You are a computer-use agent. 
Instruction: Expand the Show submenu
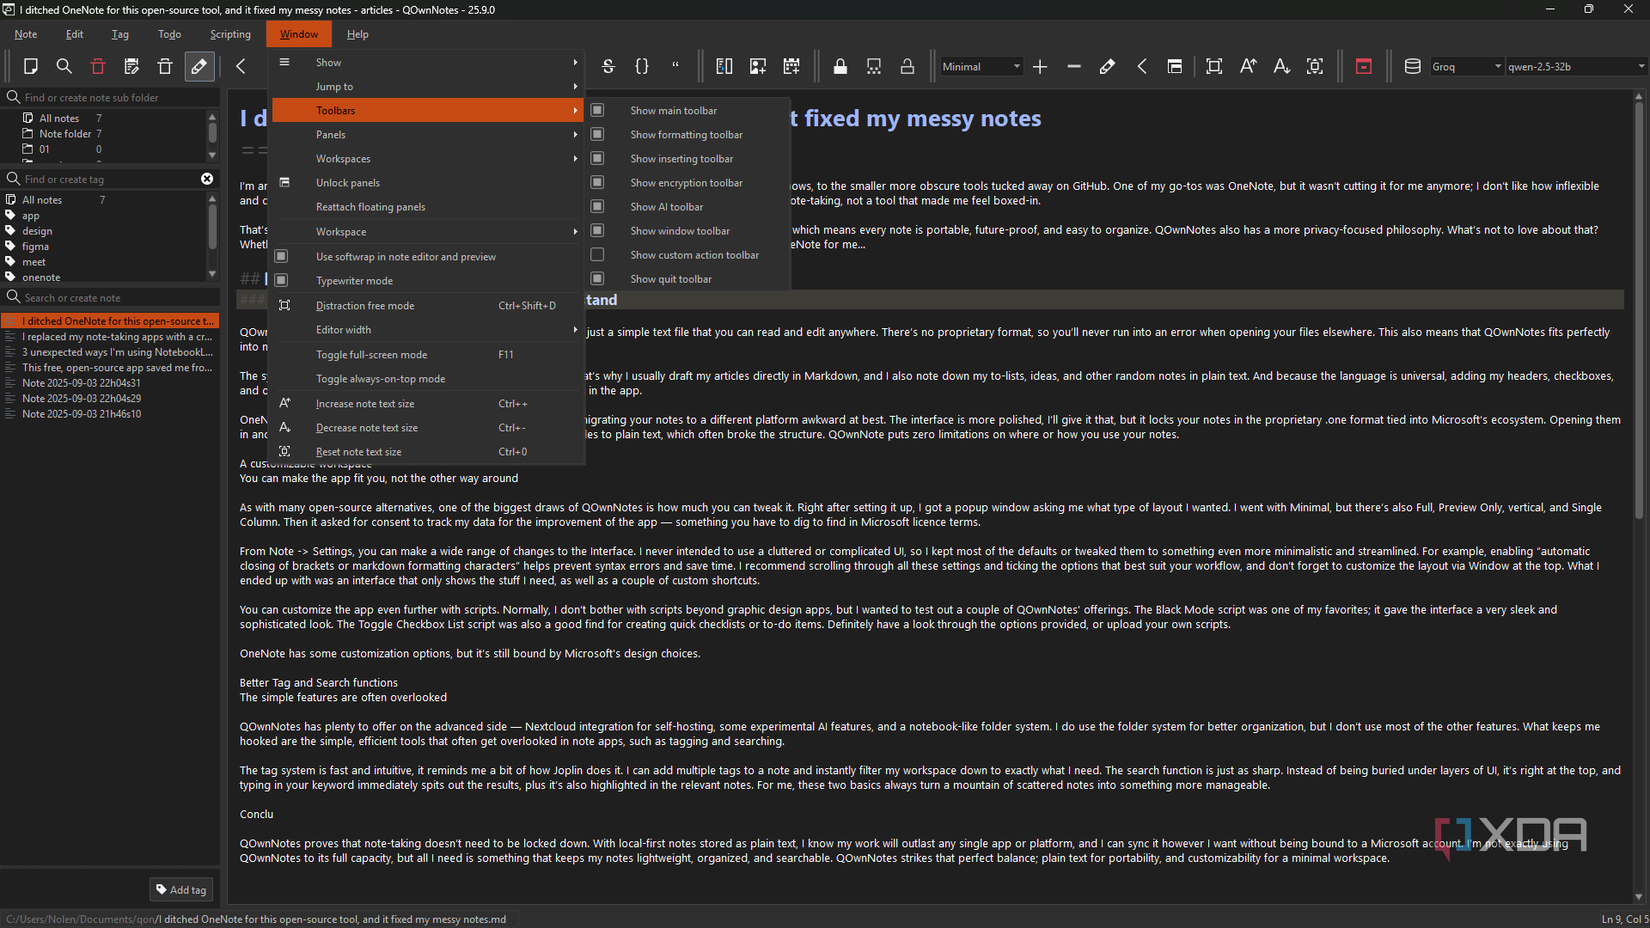428,62
